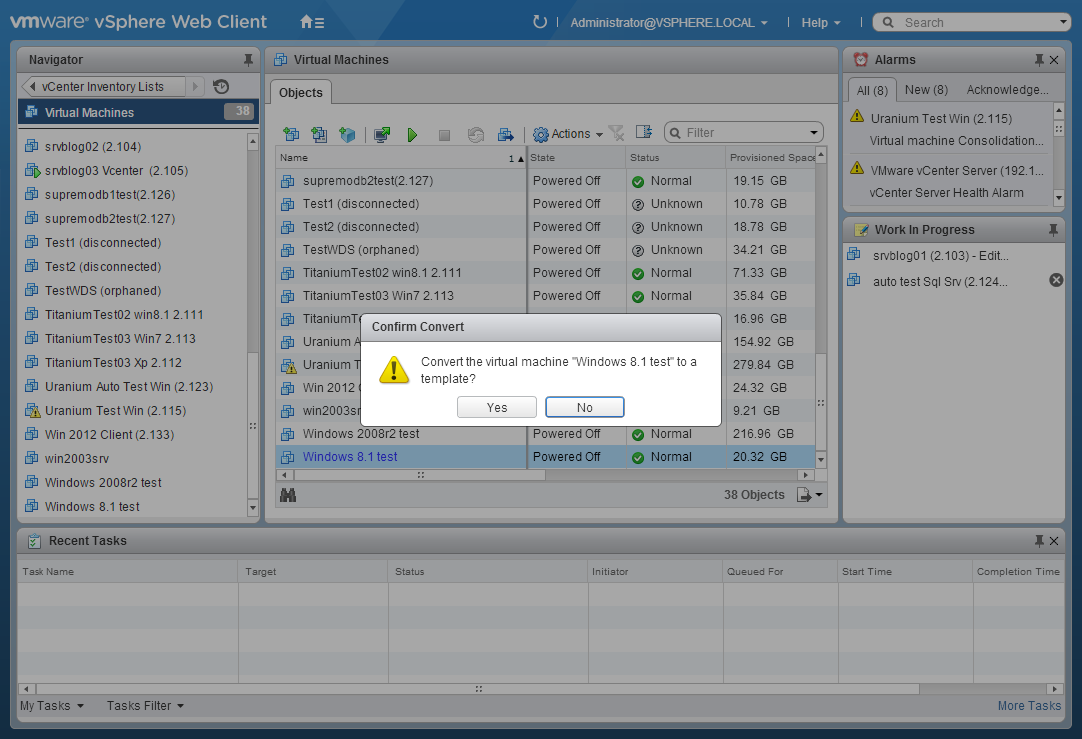
Task: Select TitaniumTest03 Xp 2.112 in the Navigator
Action: tap(113, 362)
